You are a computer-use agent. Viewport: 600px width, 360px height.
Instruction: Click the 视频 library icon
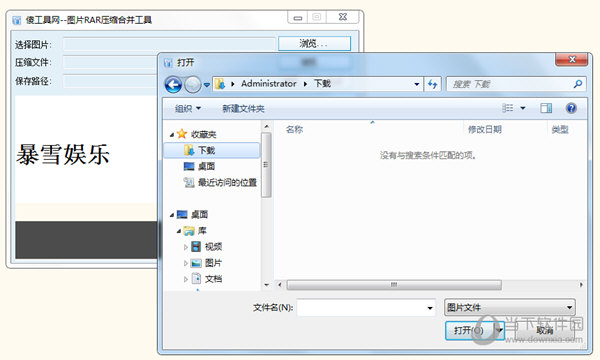196,247
